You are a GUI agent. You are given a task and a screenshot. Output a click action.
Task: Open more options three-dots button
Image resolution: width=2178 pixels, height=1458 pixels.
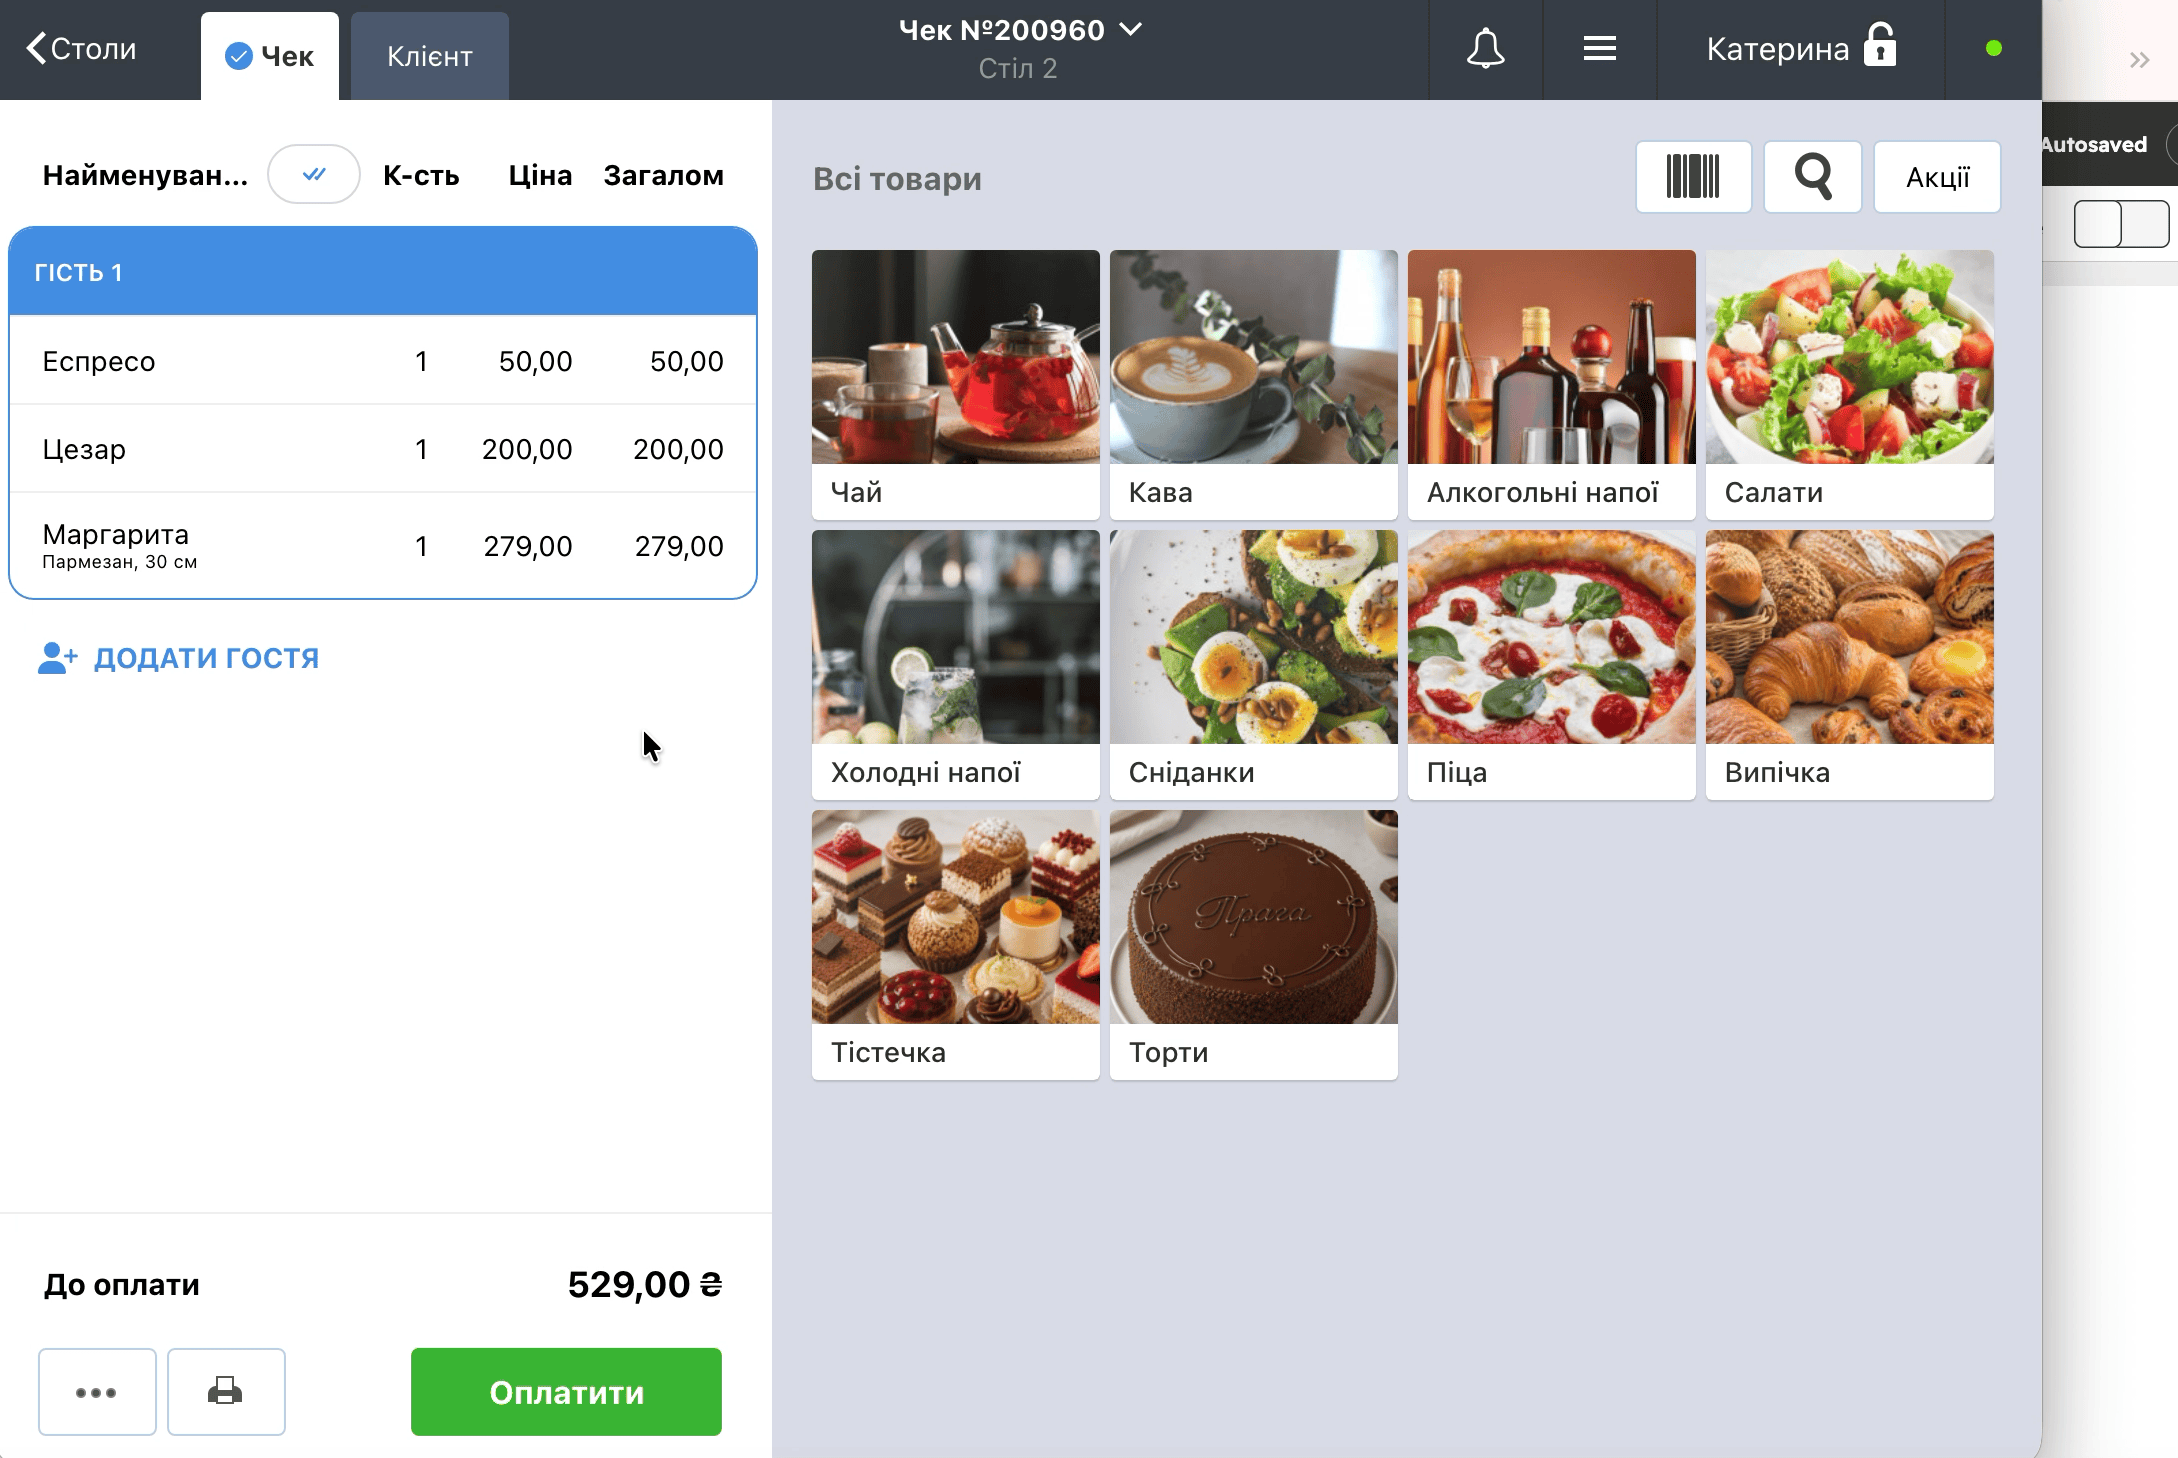[97, 1391]
